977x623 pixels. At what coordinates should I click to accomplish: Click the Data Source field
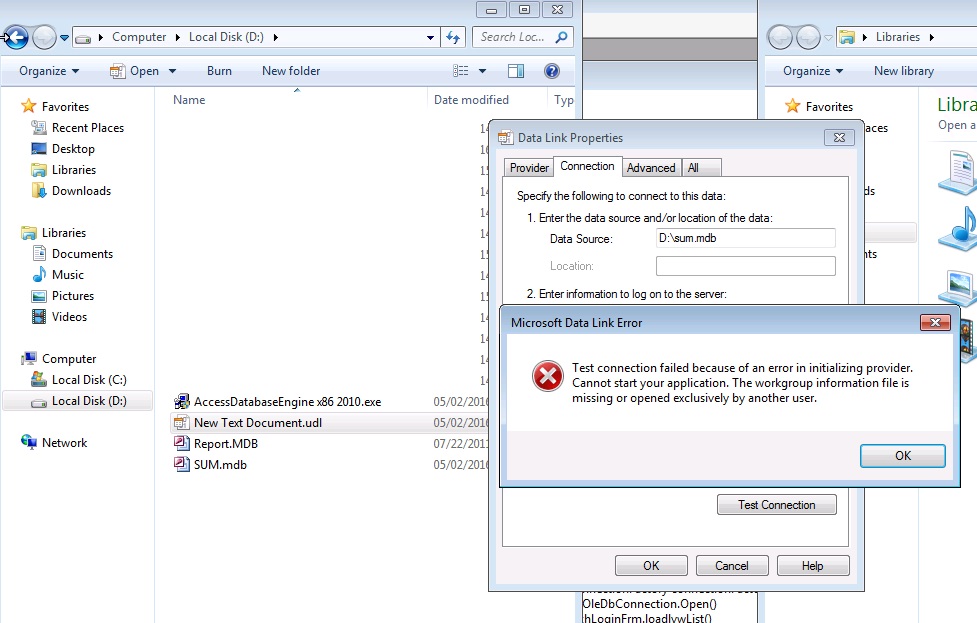(x=745, y=238)
